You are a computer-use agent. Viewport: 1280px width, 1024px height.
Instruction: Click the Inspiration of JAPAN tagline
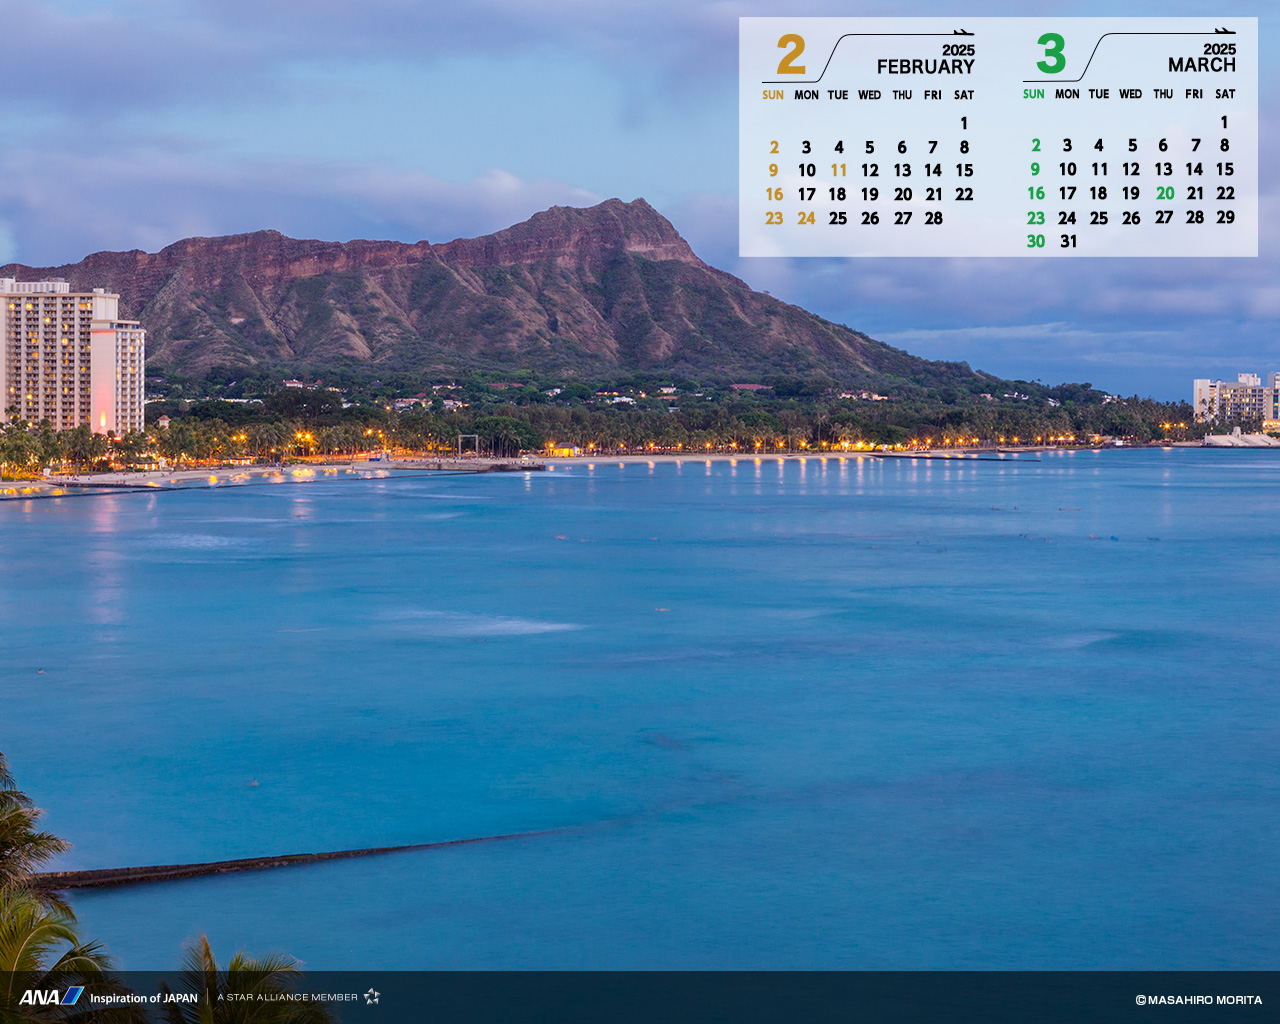point(144,998)
